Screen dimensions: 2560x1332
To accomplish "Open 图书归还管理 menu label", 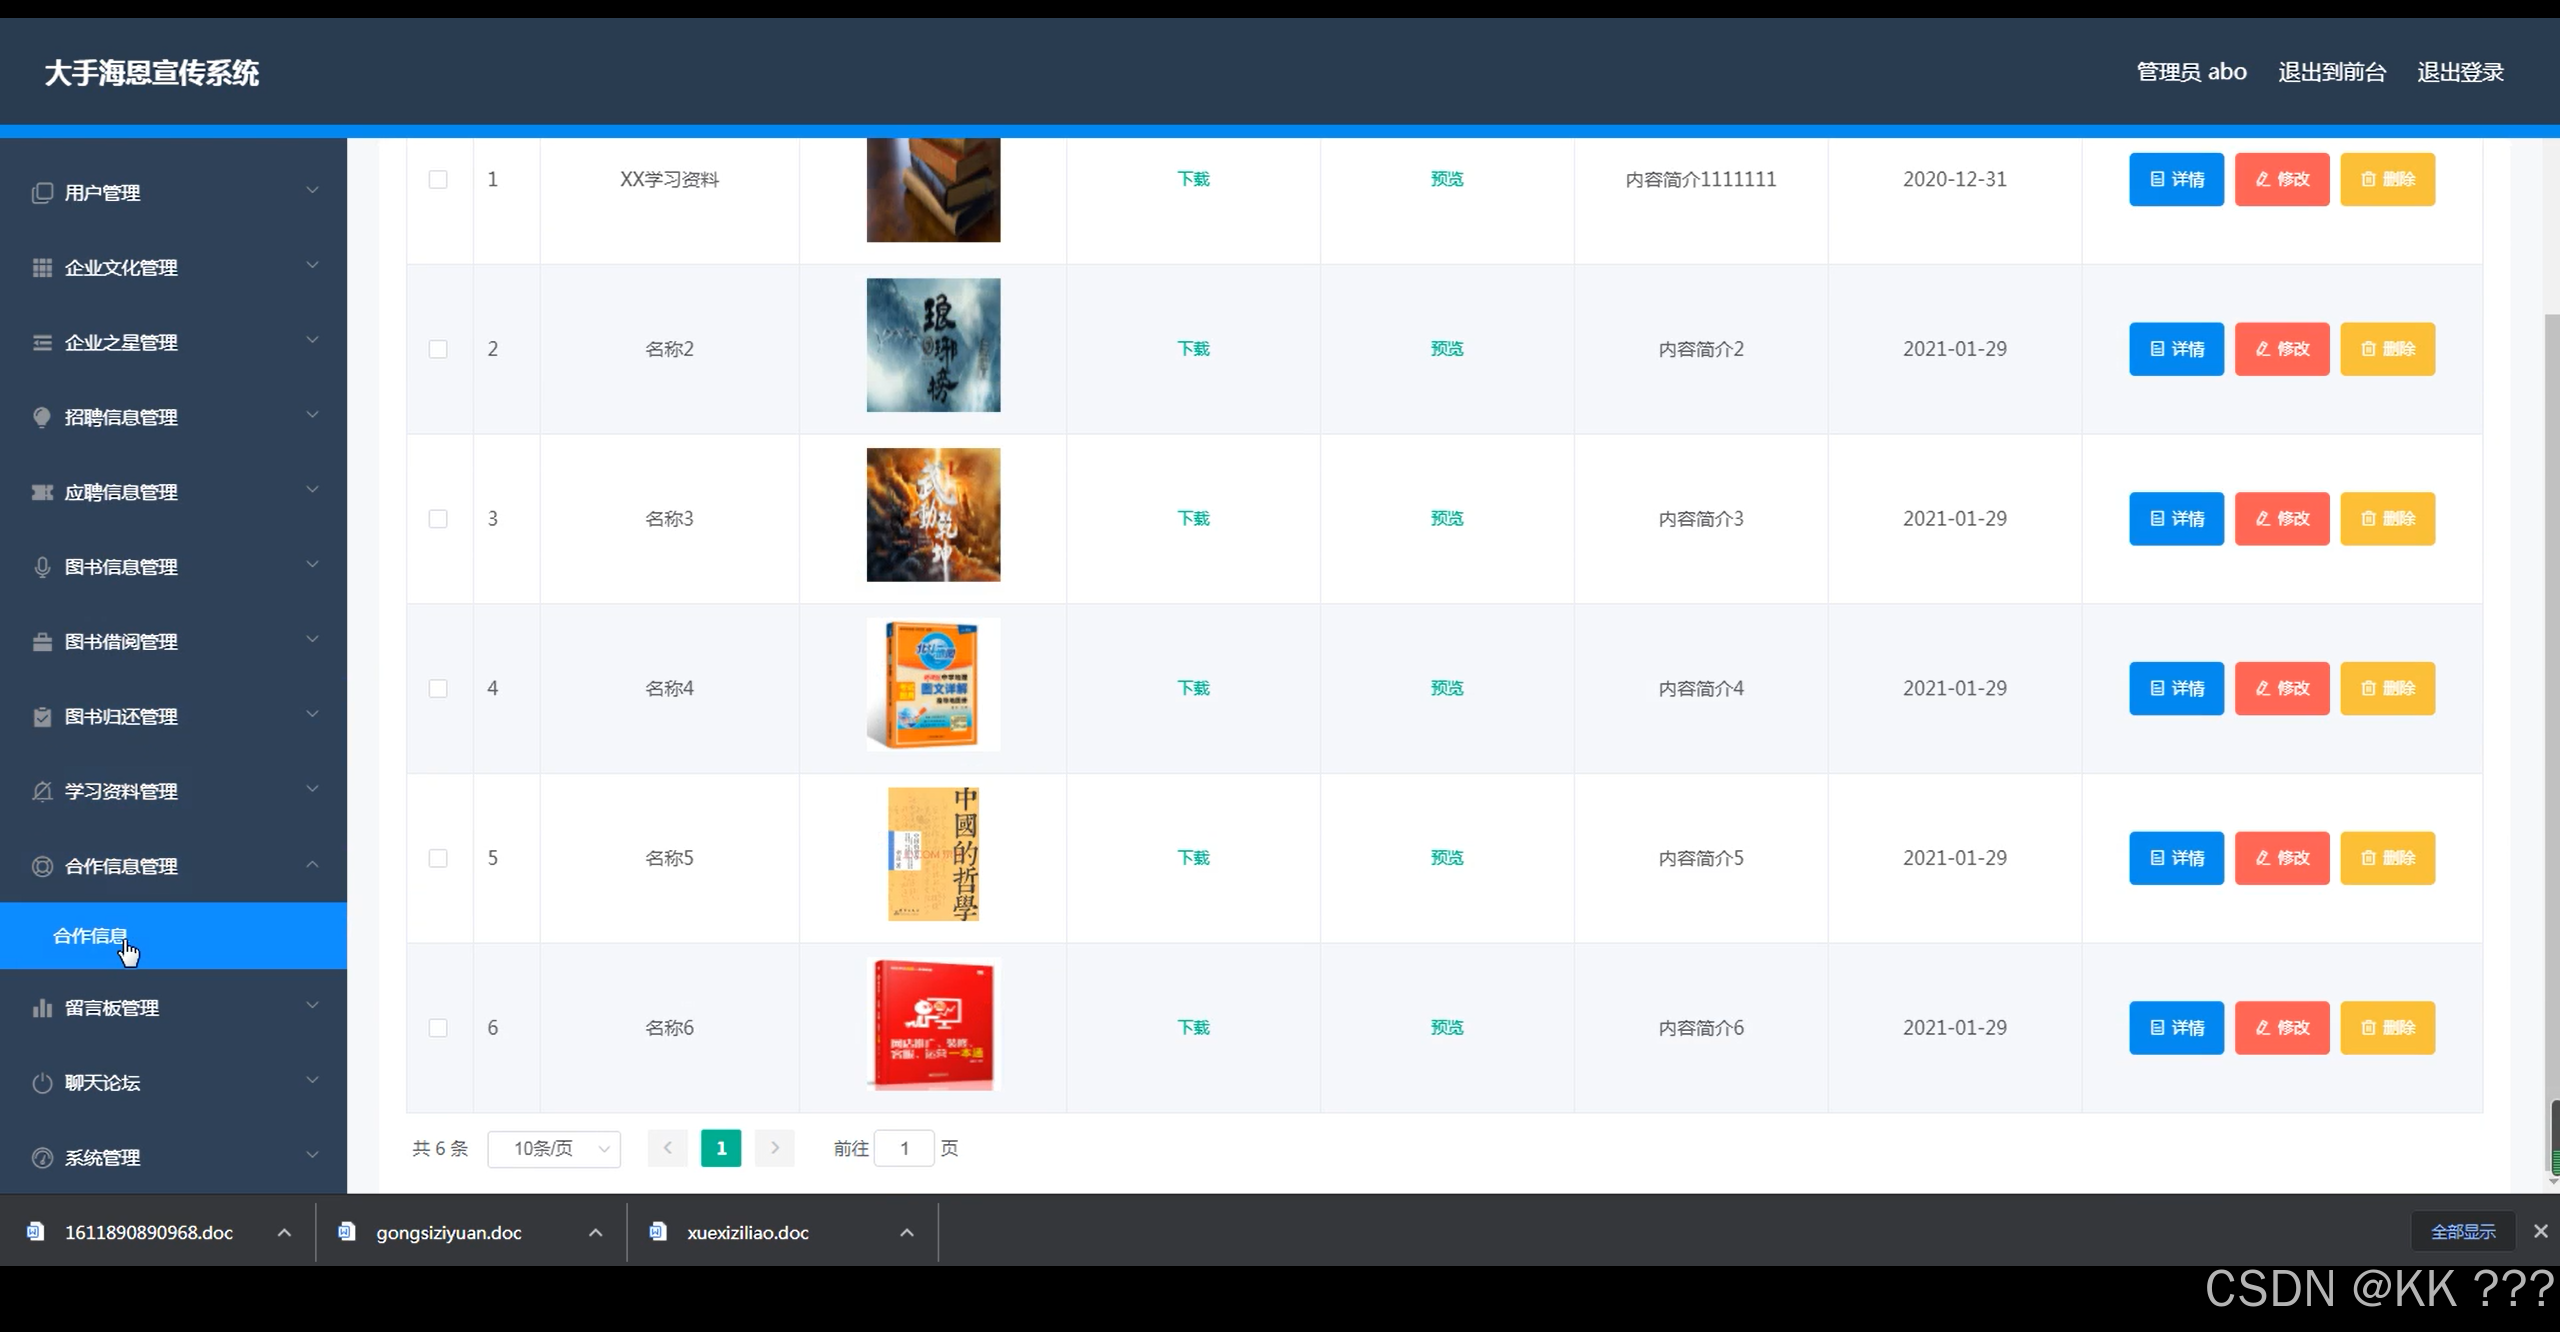I will click(x=121, y=717).
